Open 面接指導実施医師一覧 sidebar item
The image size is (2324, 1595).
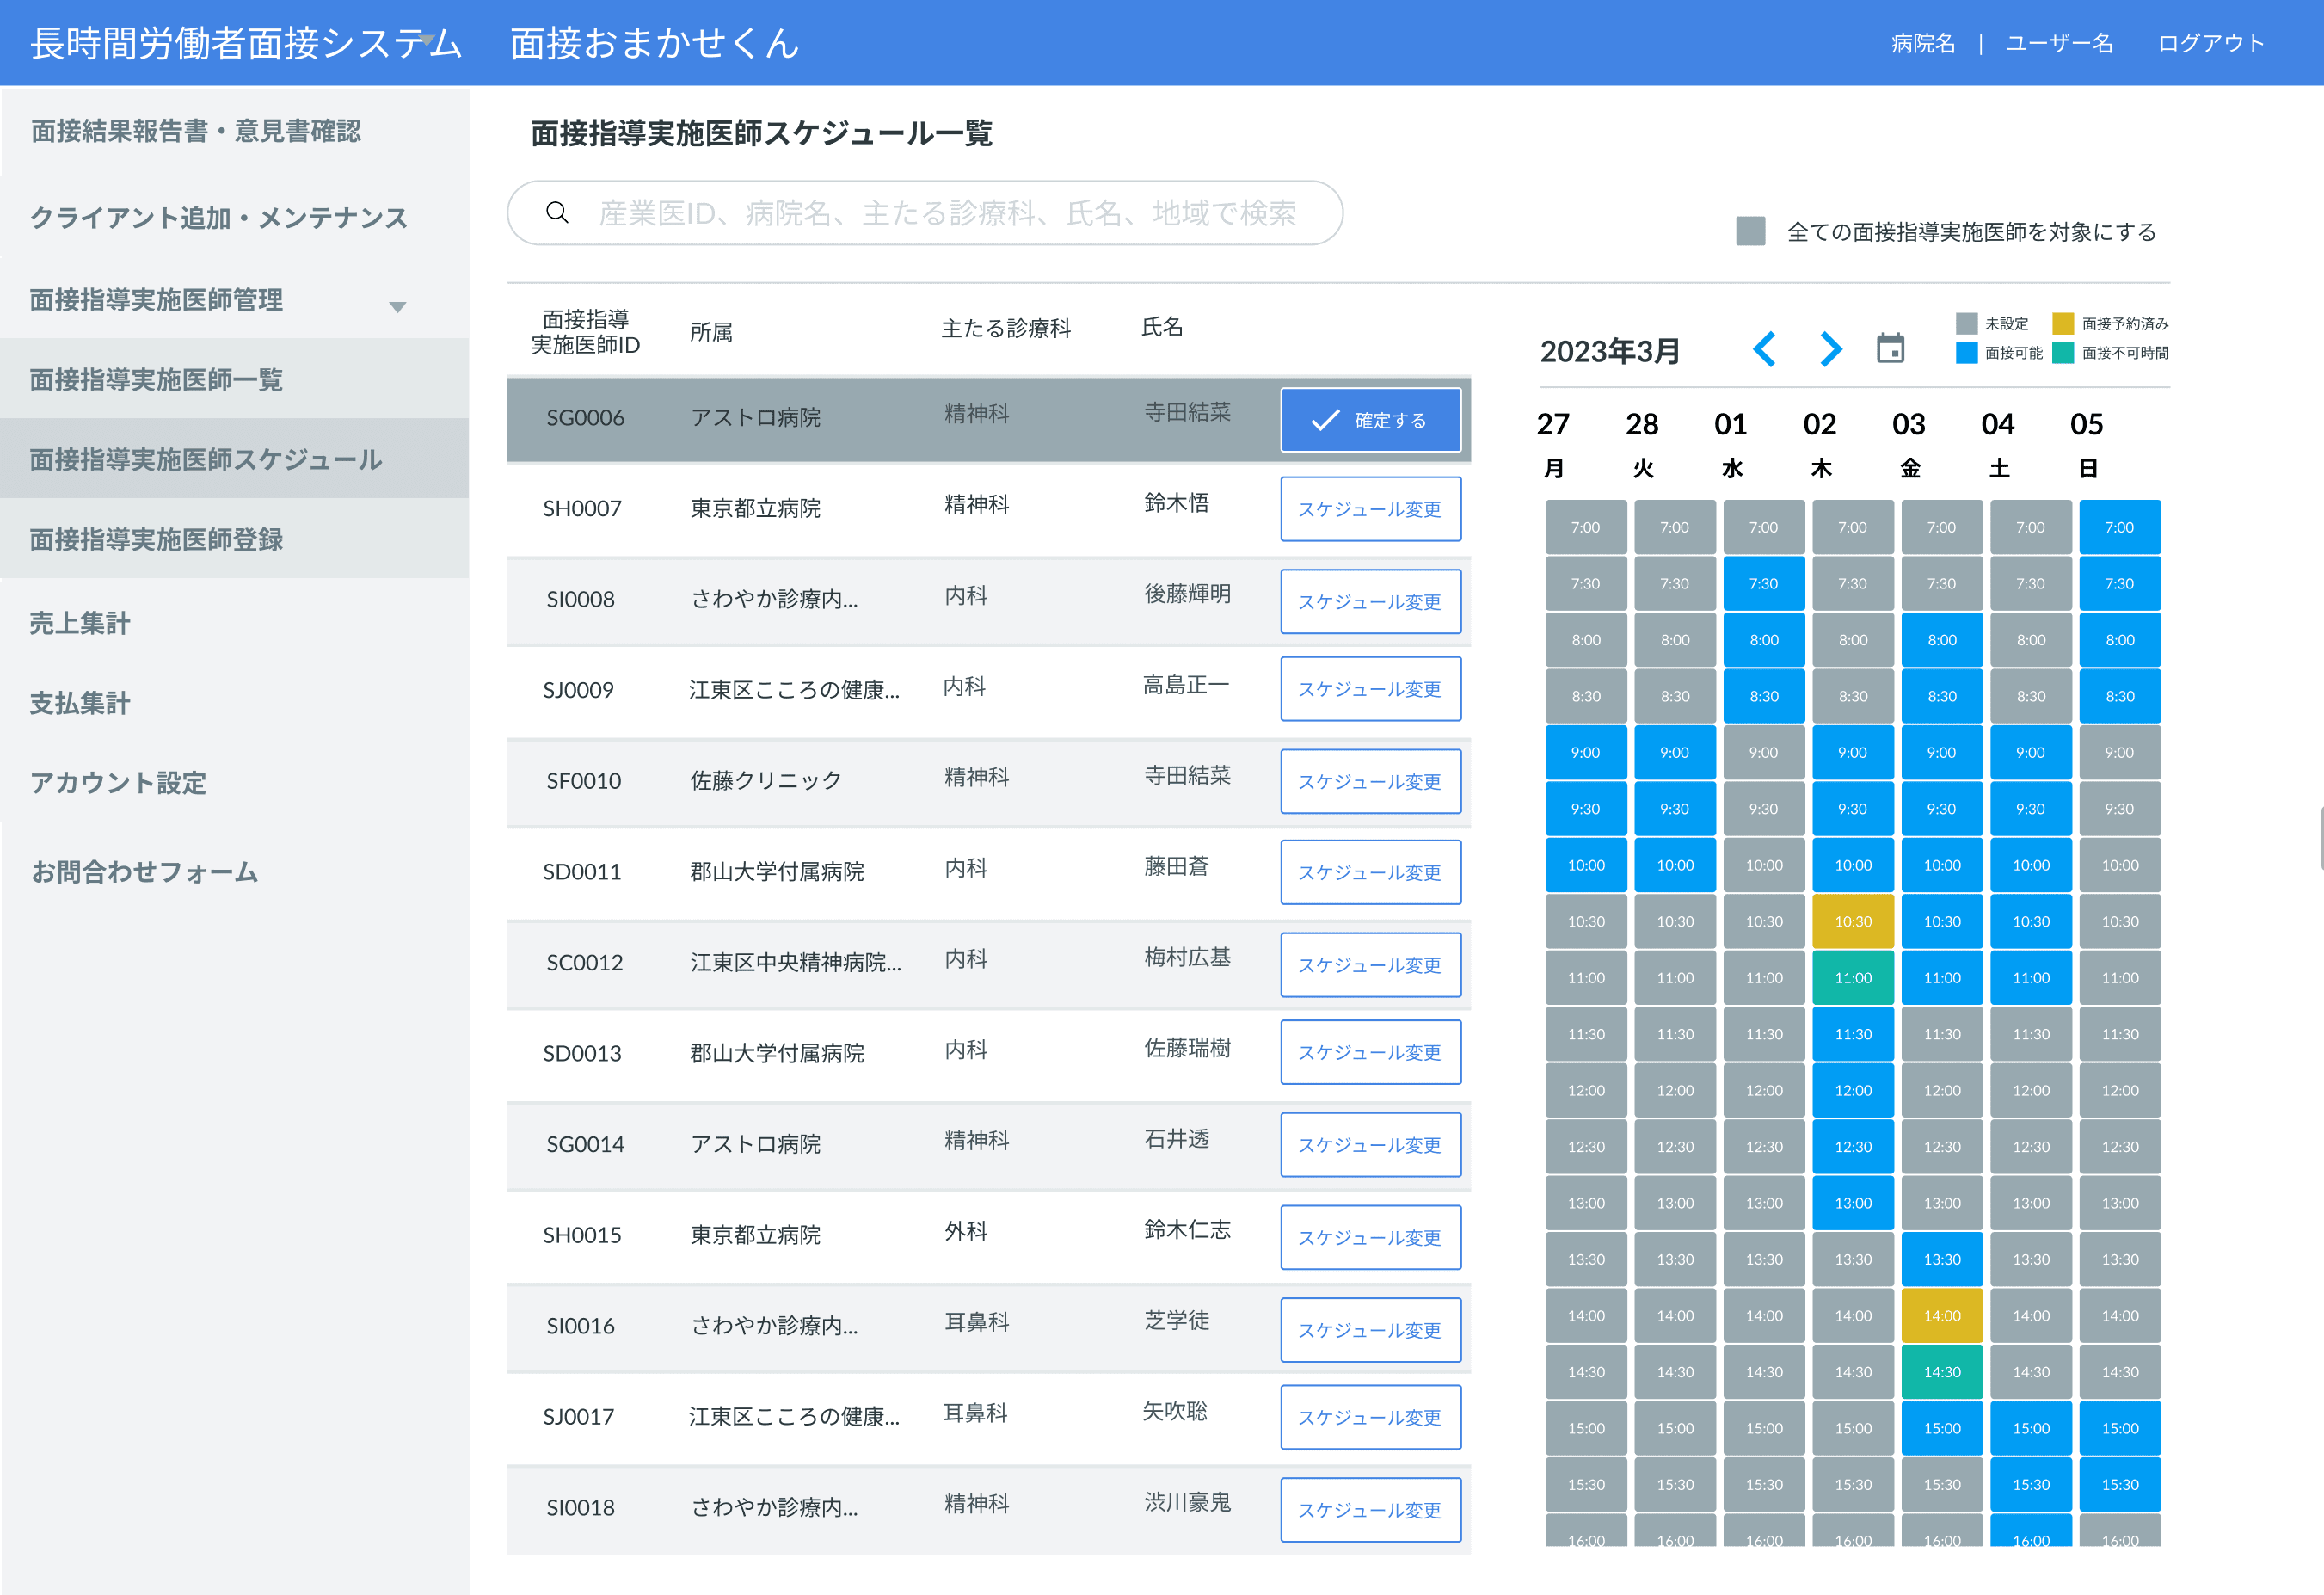[x=156, y=379]
